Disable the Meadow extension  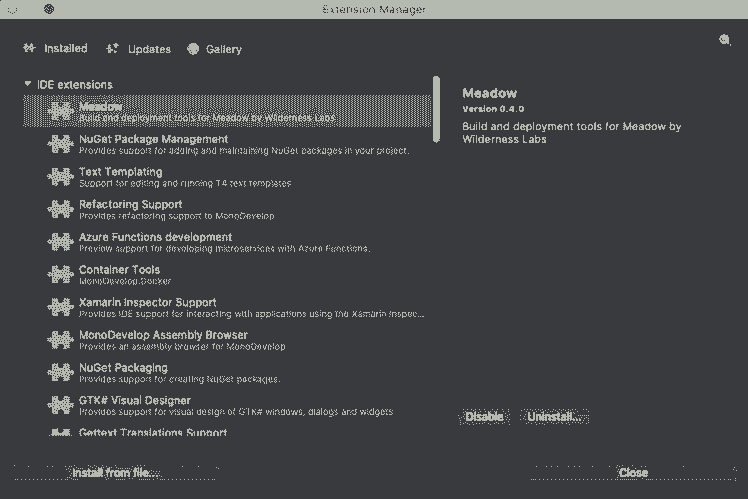(484, 416)
